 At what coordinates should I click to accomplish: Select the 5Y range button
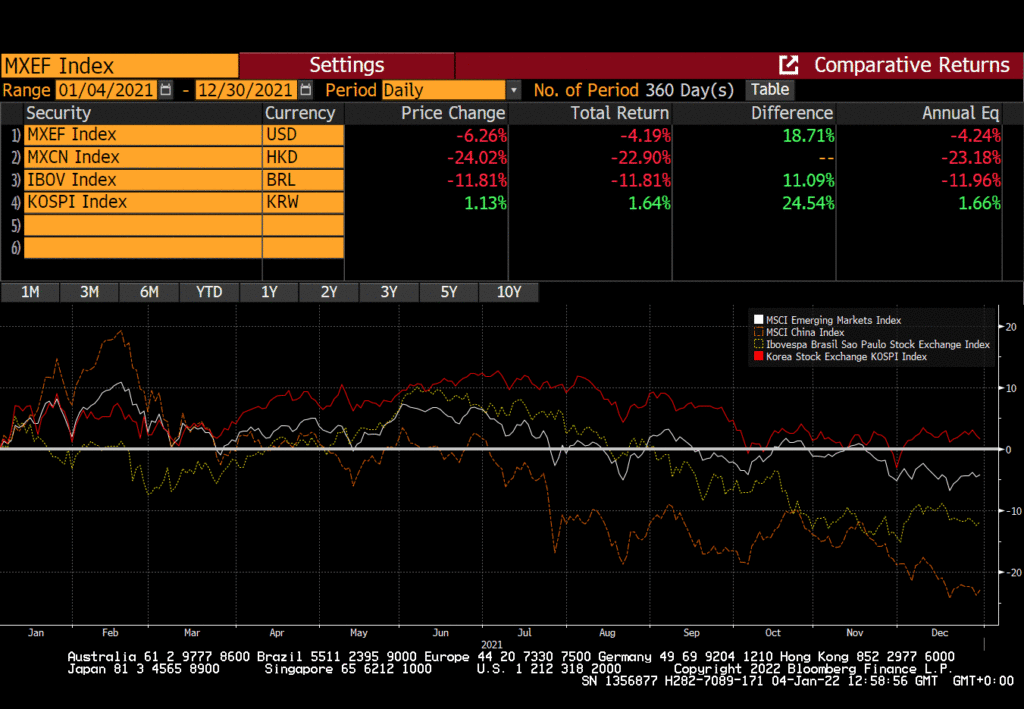pos(449,292)
